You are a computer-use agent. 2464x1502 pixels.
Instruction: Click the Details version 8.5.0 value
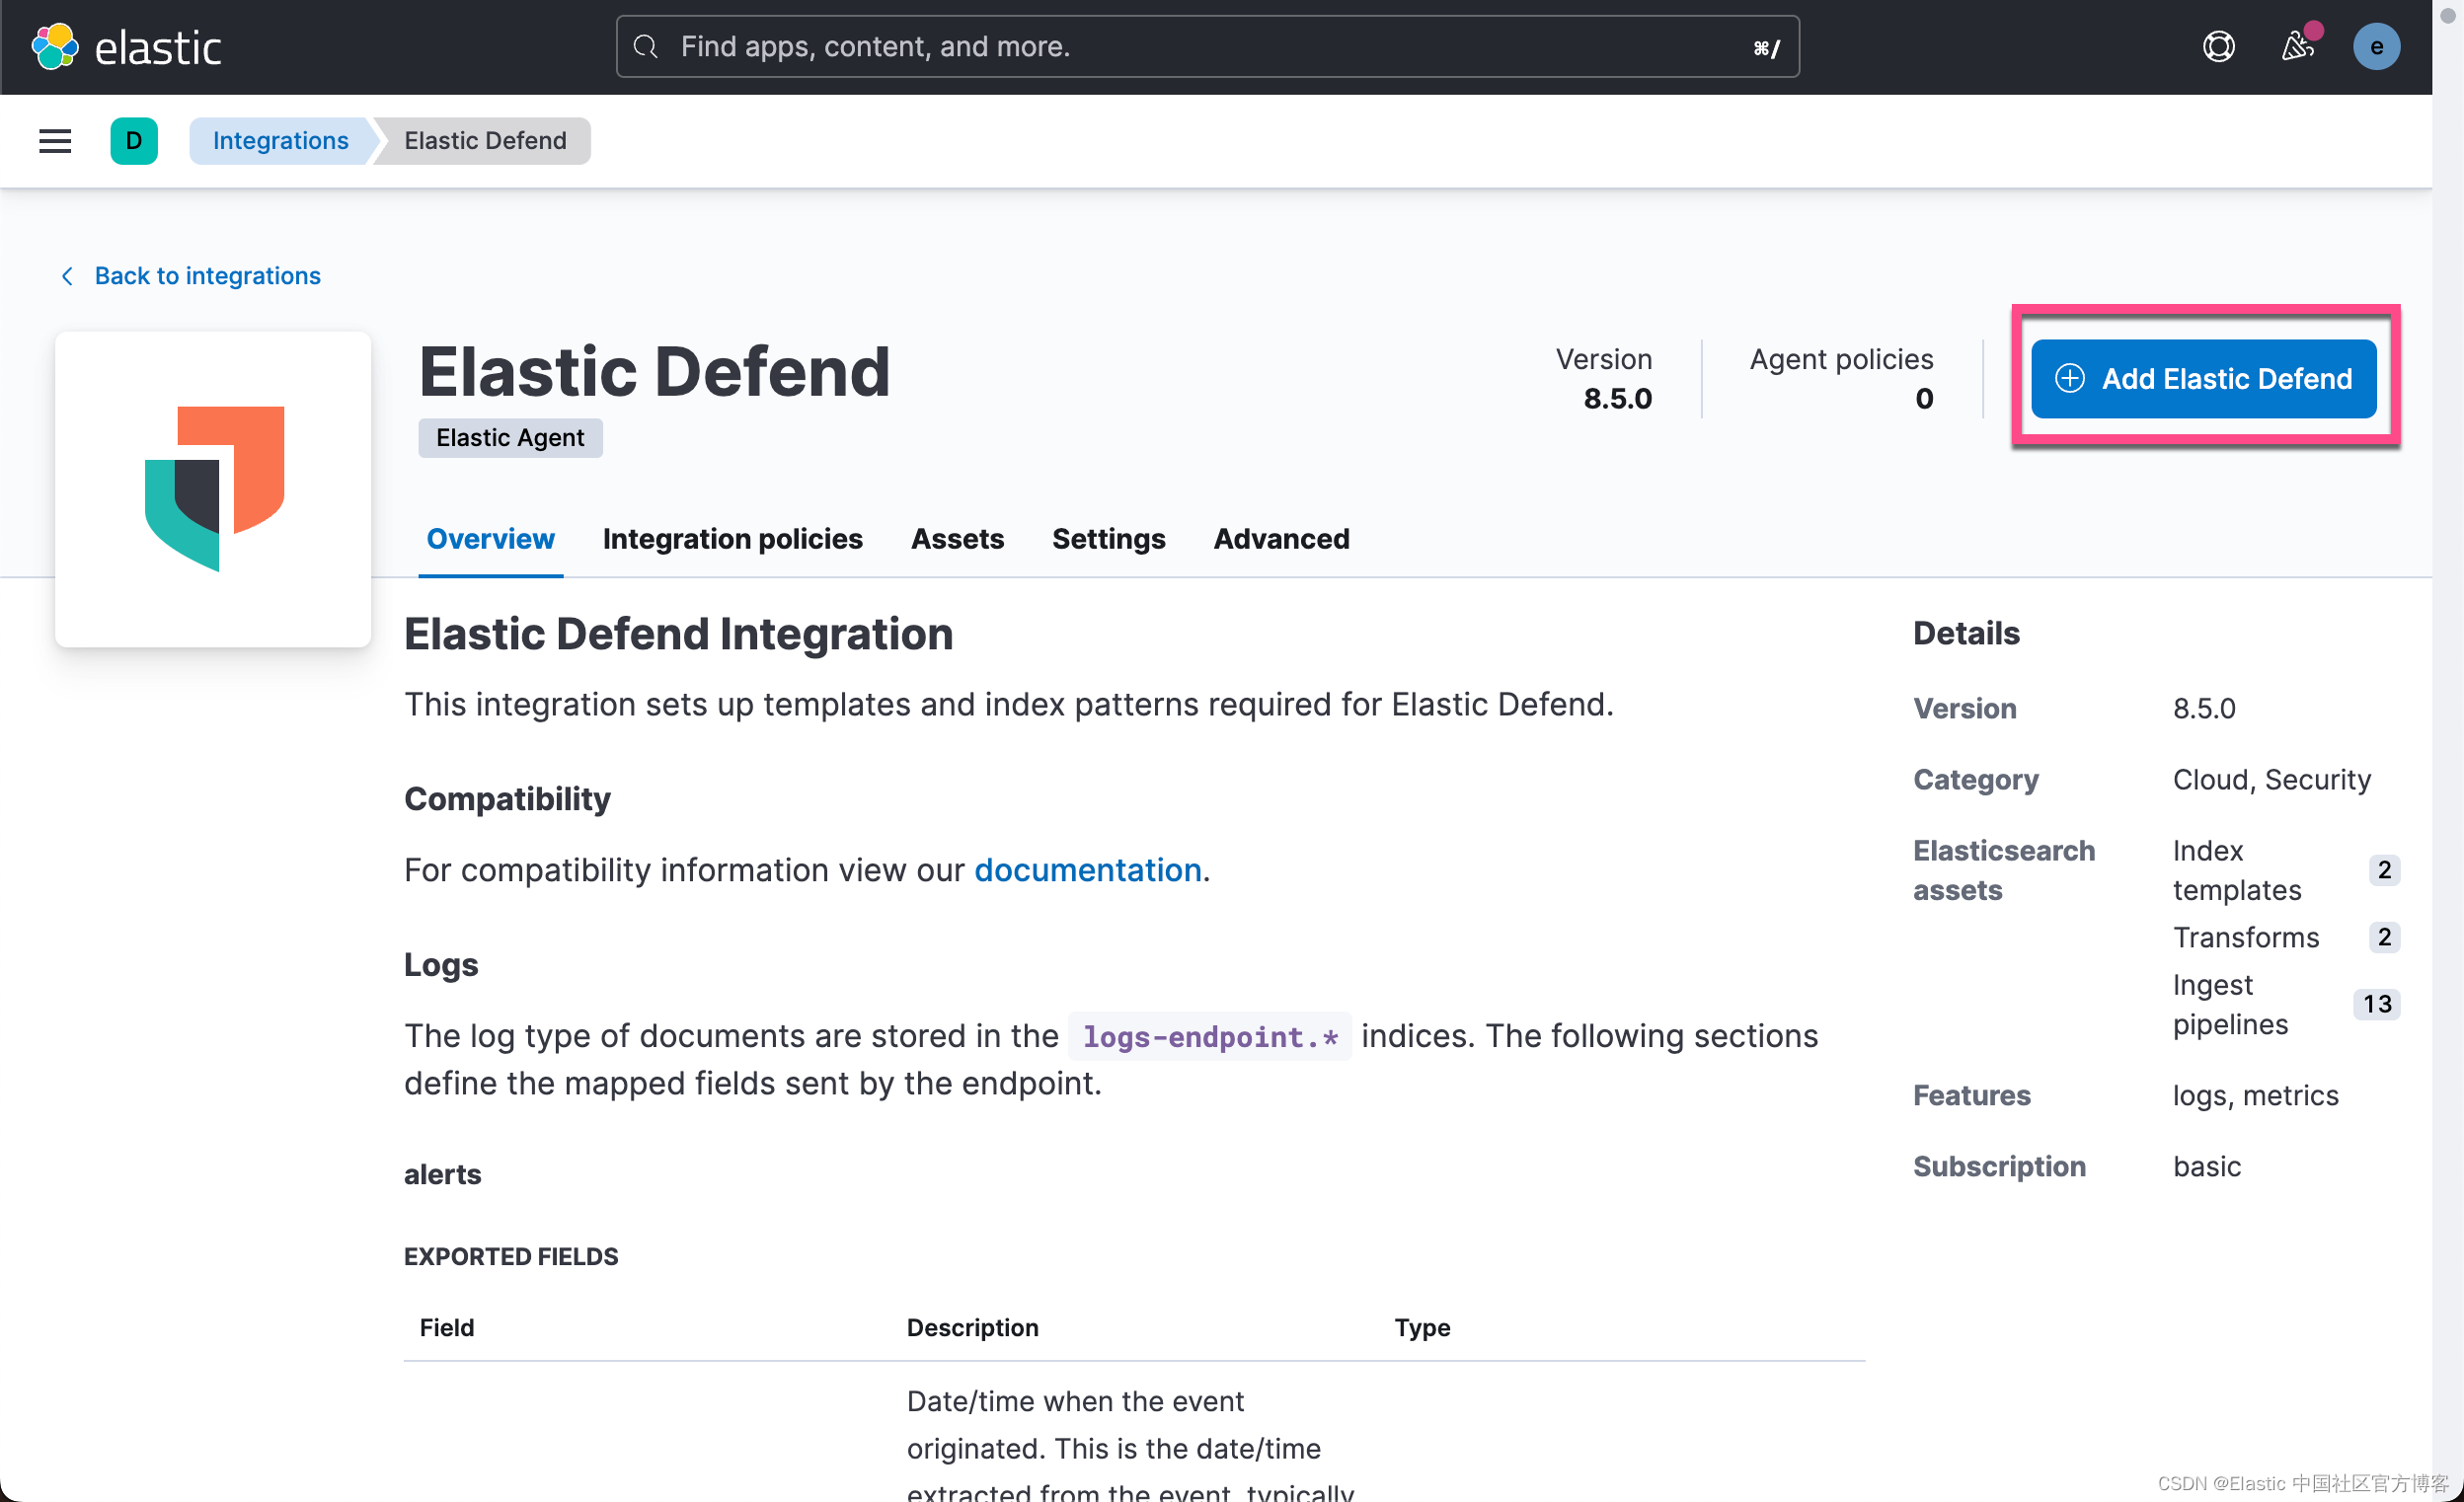pos(2203,709)
